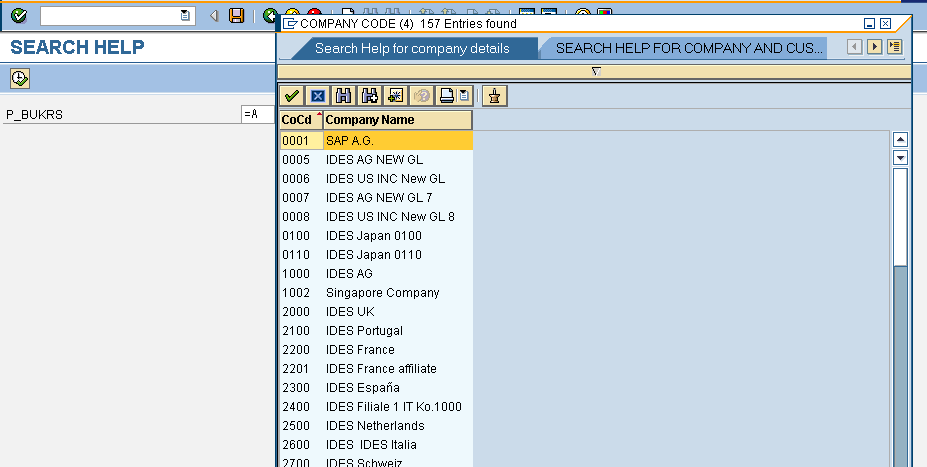Cancel the hit list with X button

tap(317, 96)
